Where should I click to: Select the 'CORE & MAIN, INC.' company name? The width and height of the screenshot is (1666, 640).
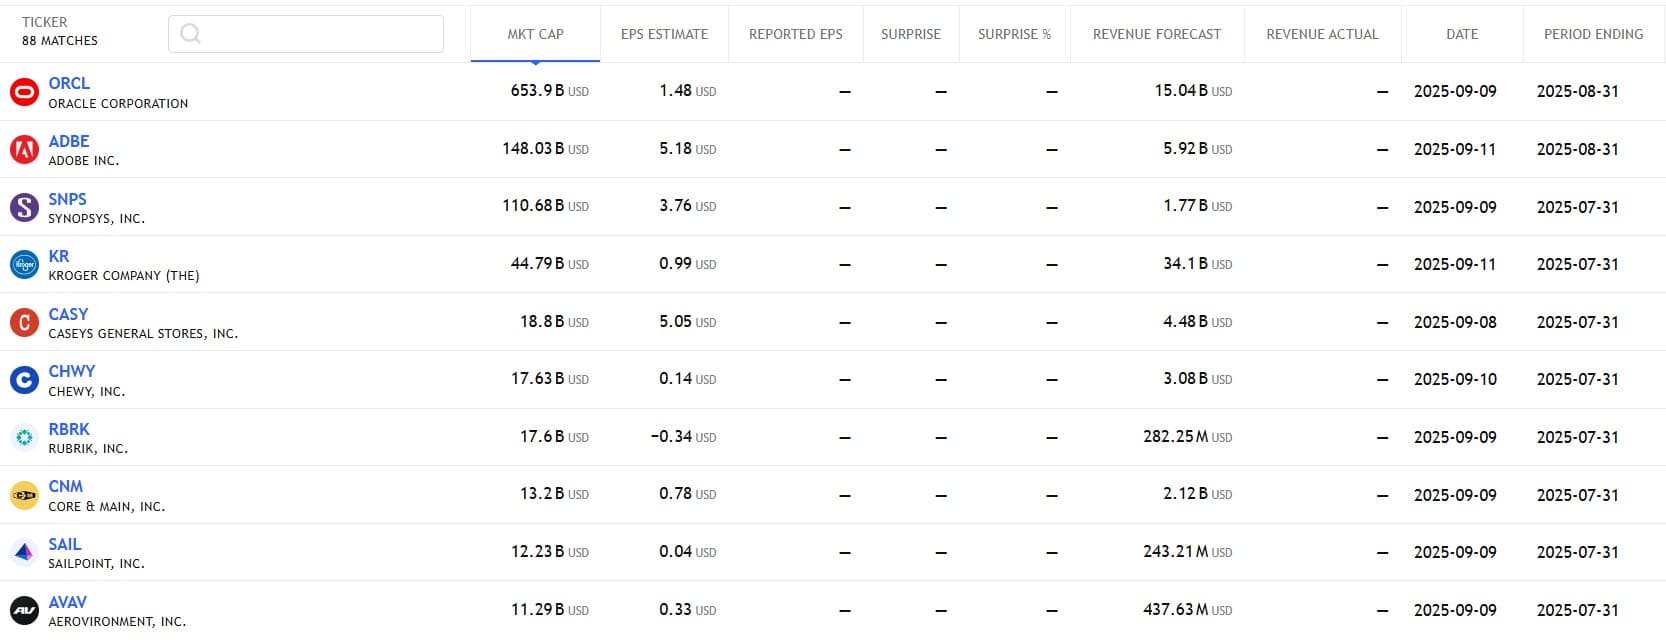point(107,506)
